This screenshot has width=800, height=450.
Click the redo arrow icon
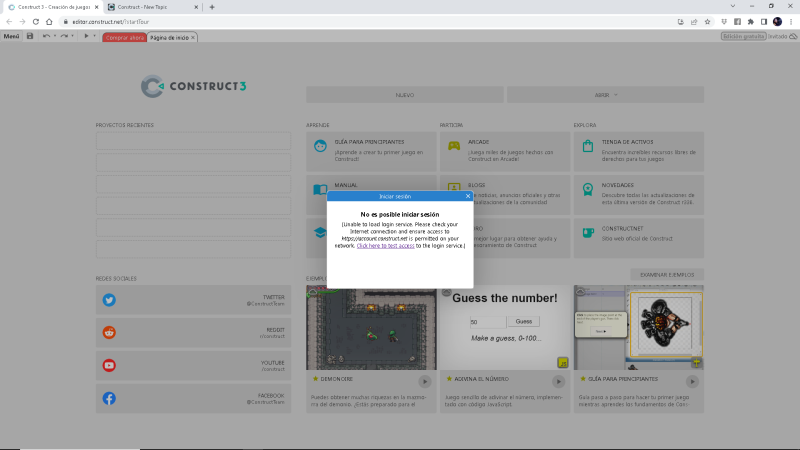click(x=64, y=36)
